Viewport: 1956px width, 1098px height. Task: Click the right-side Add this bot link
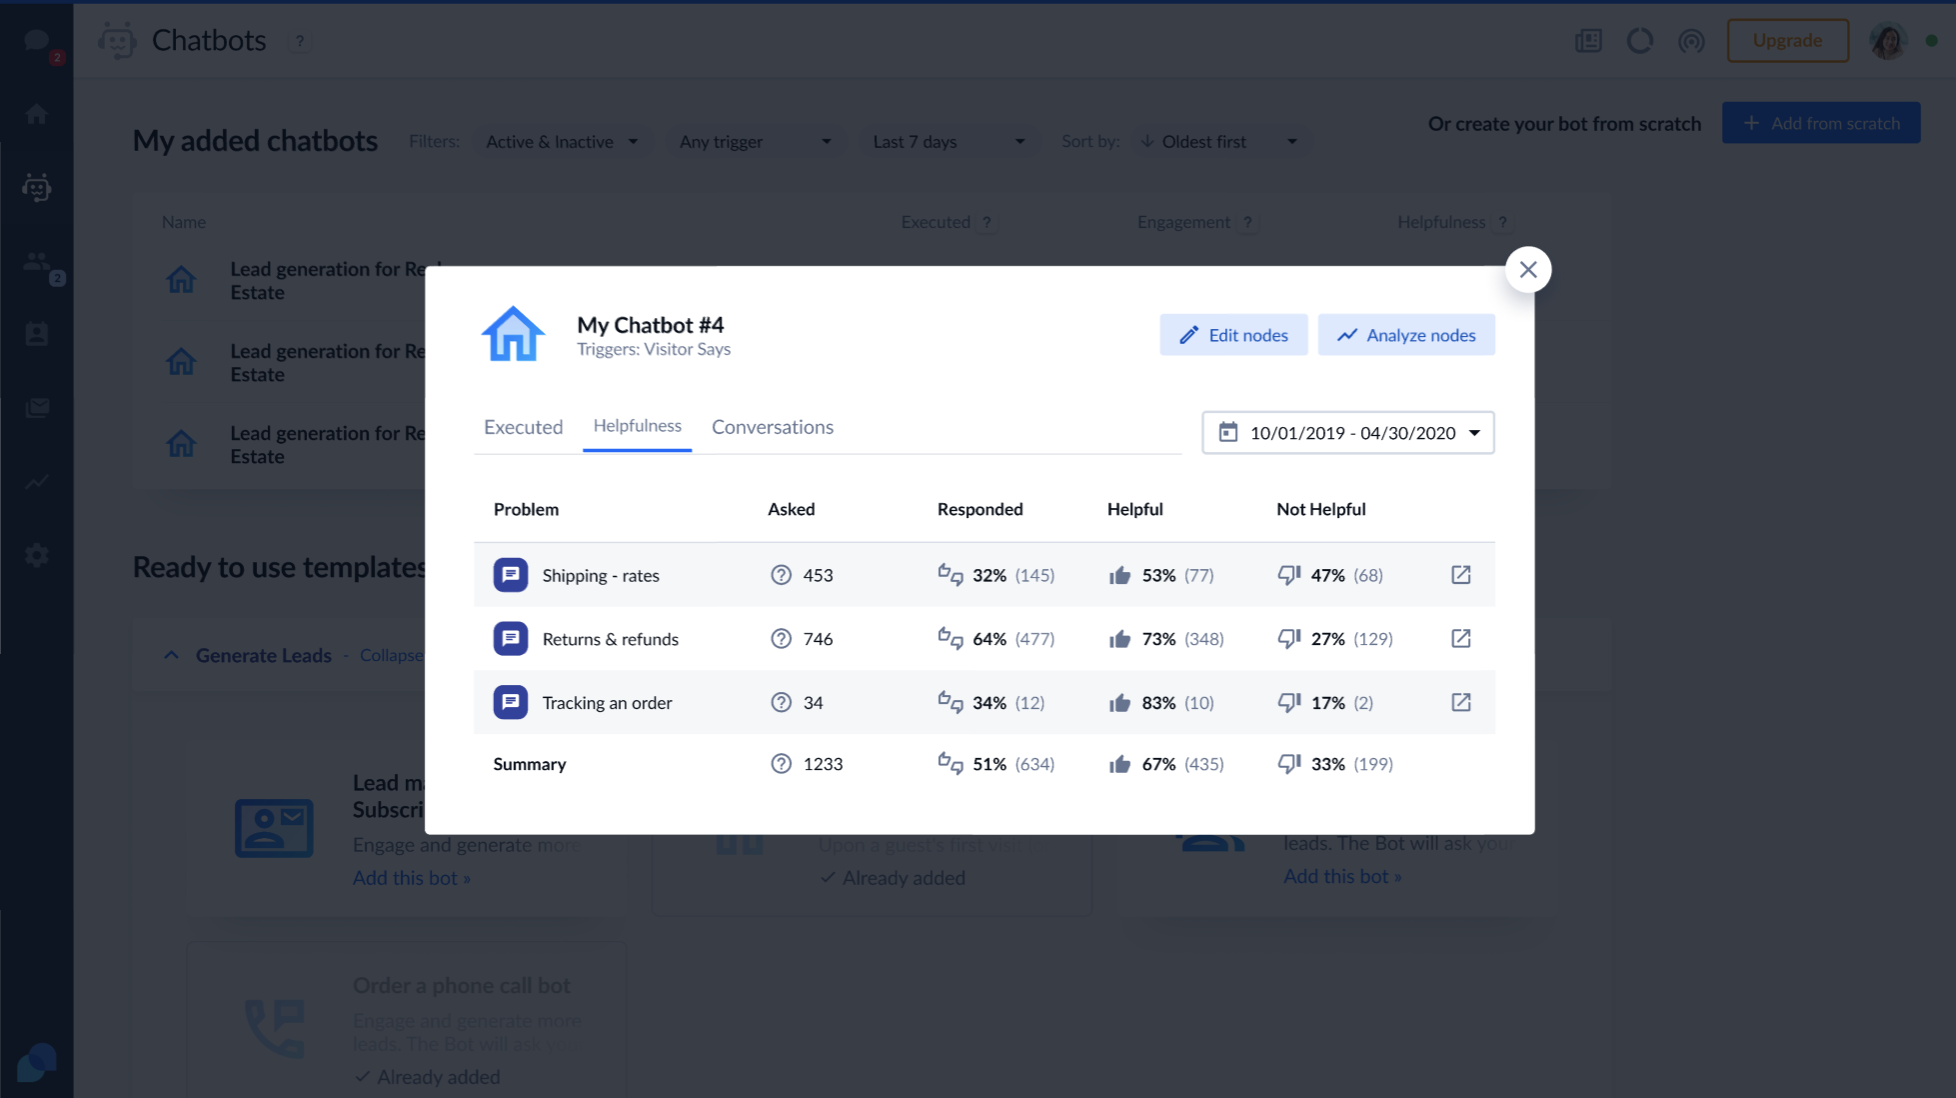point(1342,876)
